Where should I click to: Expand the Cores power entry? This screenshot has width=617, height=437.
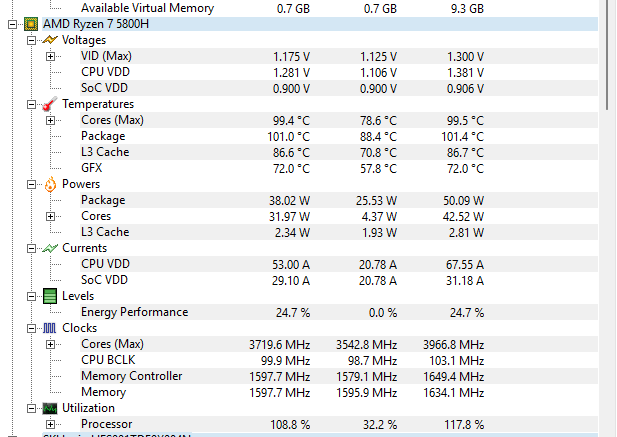tap(50, 216)
